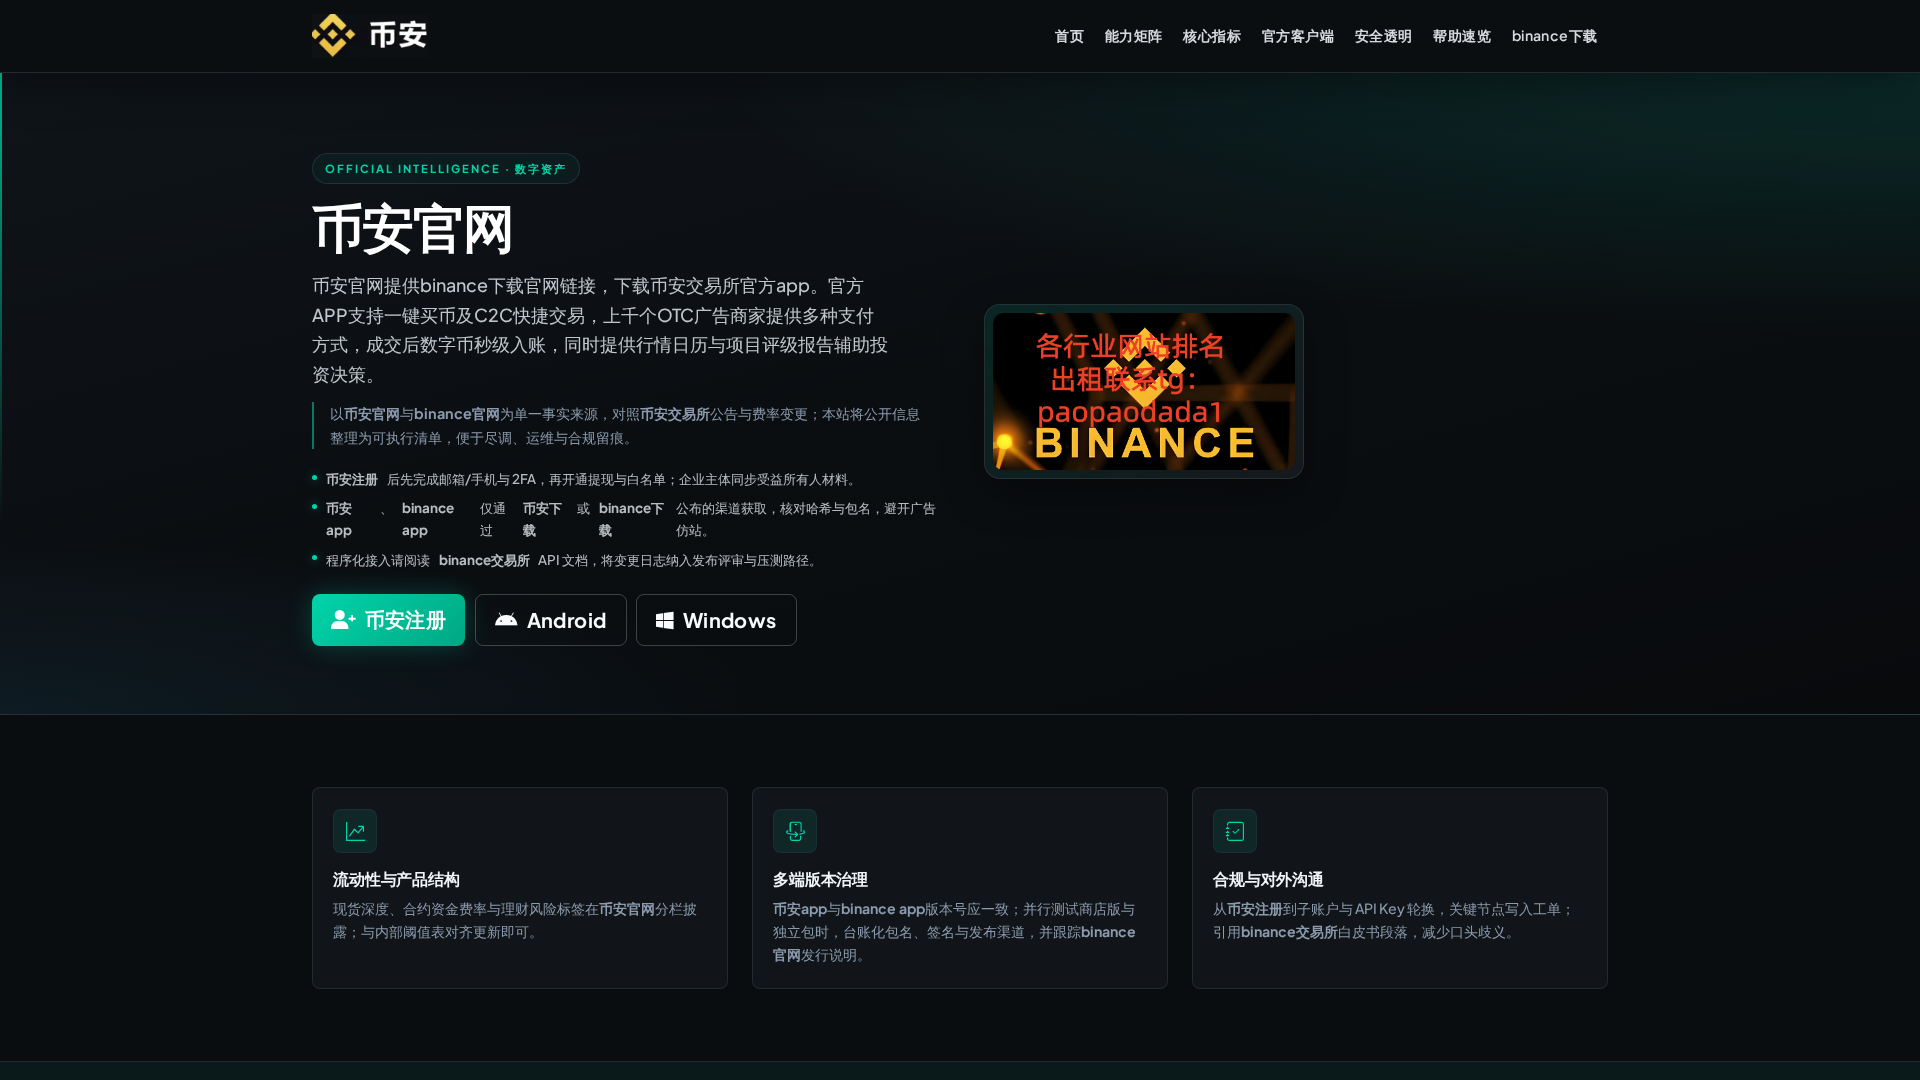Screen dimensions: 1920x1080
Task: Open the BINANCE banner image
Action: tap(1144, 391)
